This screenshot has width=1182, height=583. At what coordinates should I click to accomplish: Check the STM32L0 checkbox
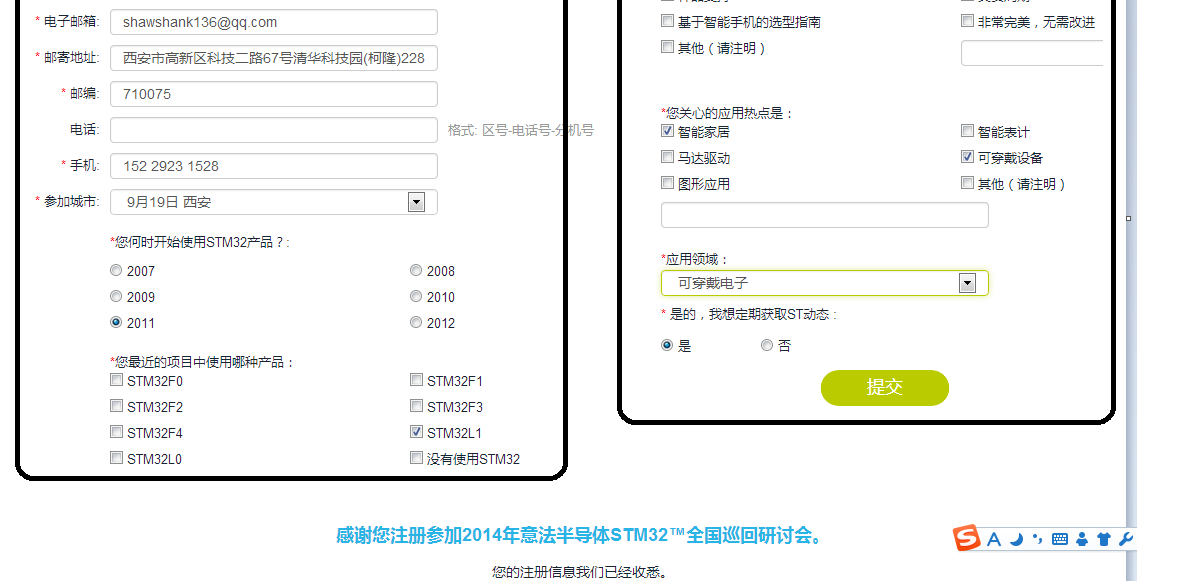(x=116, y=457)
